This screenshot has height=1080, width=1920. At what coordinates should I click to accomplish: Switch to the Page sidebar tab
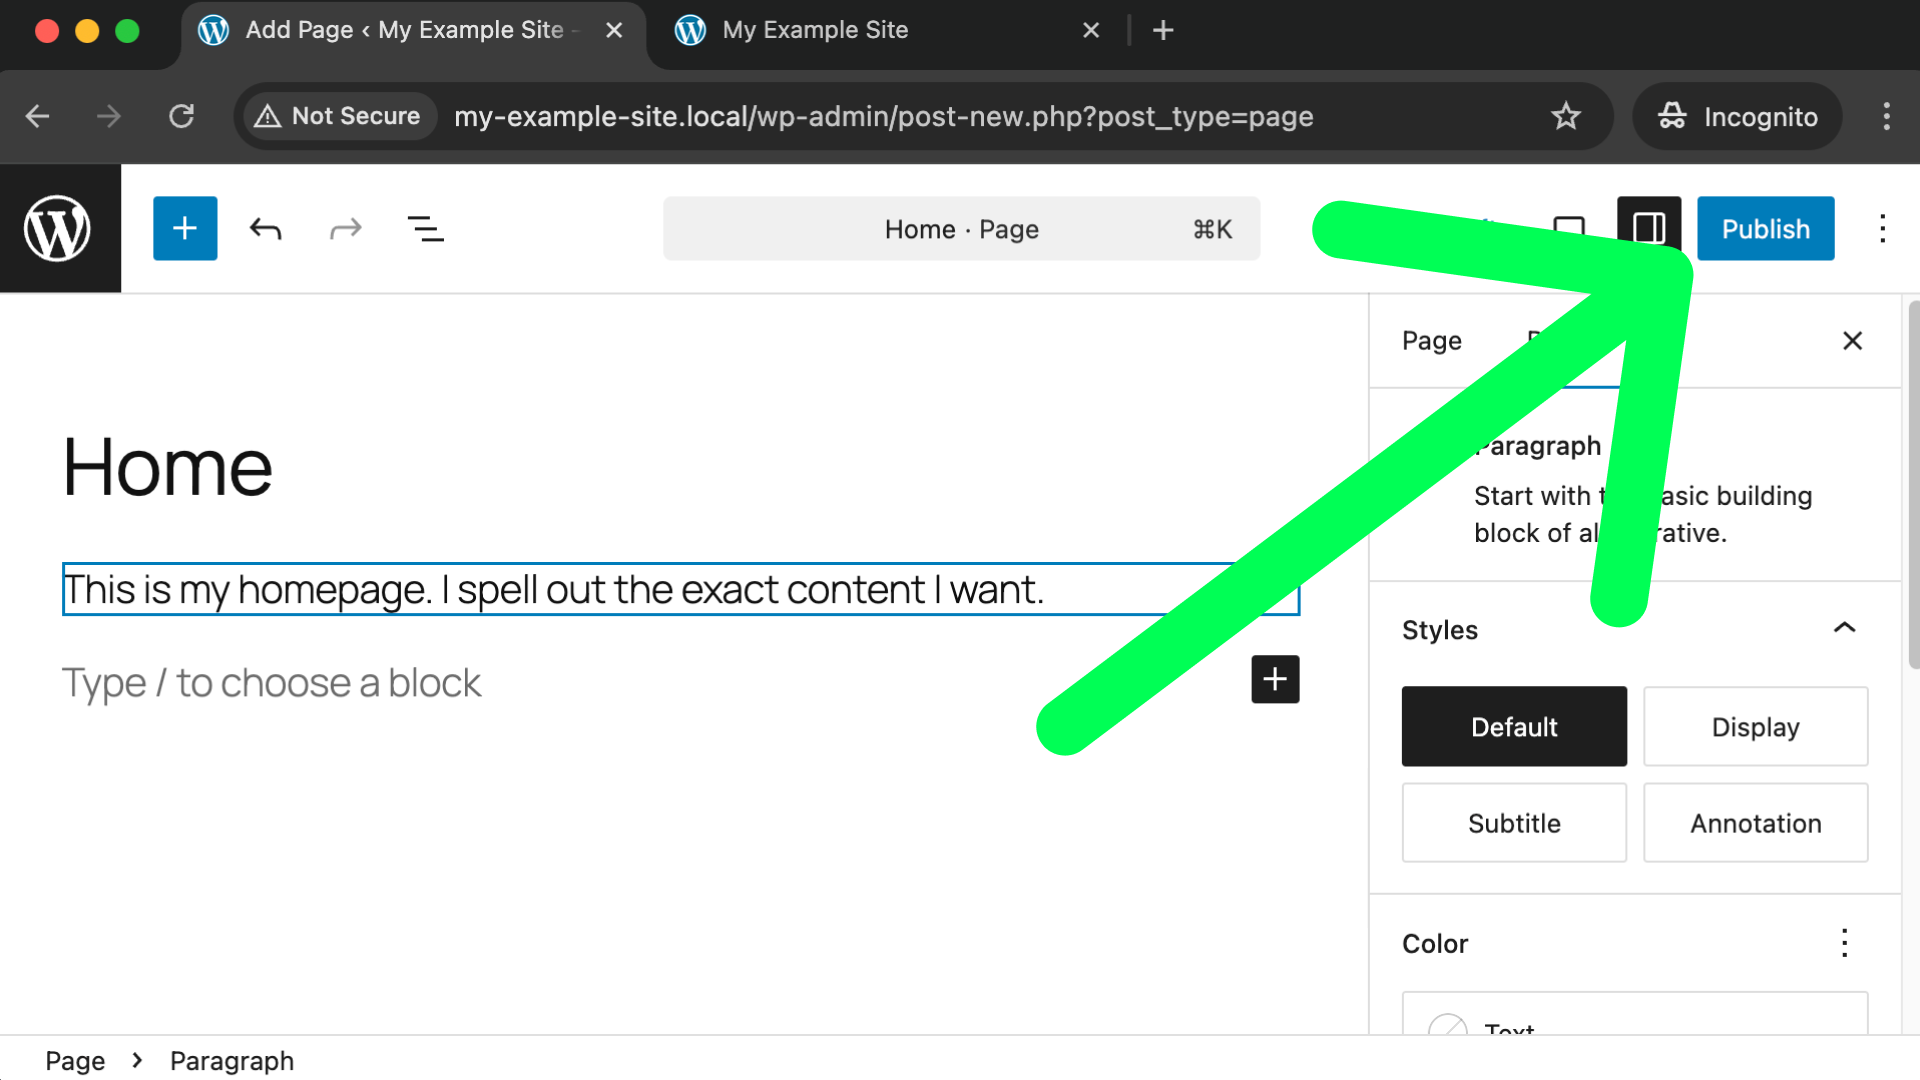point(1431,341)
